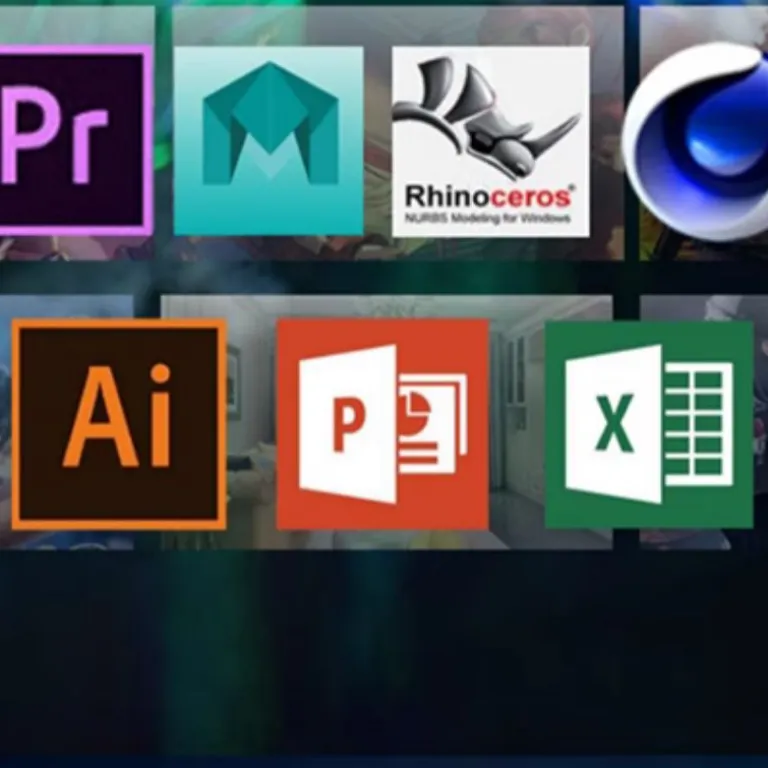Select the Rhinoceros icon
This screenshot has width=768, height=768.
click(491, 142)
